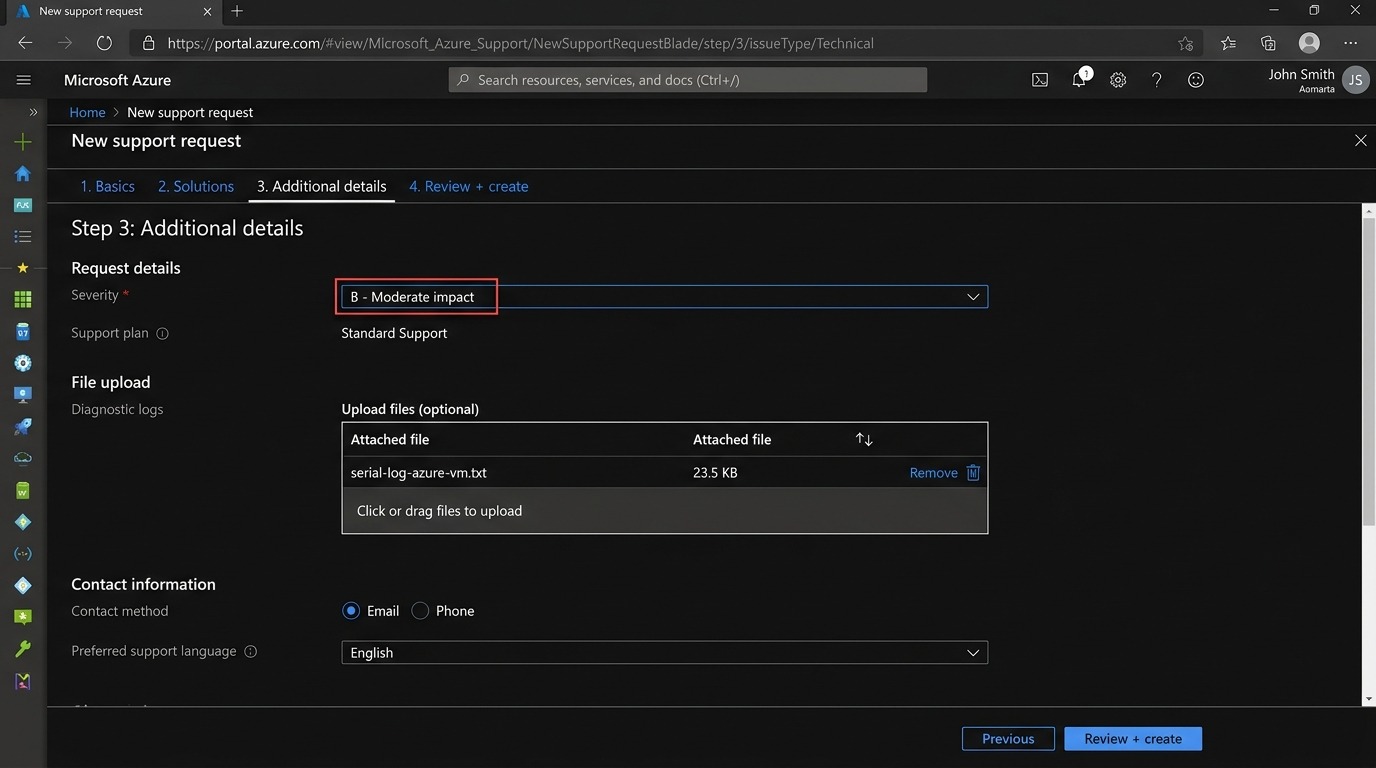Close the New support request blade
Screen dimensions: 1376x768
(1360, 141)
